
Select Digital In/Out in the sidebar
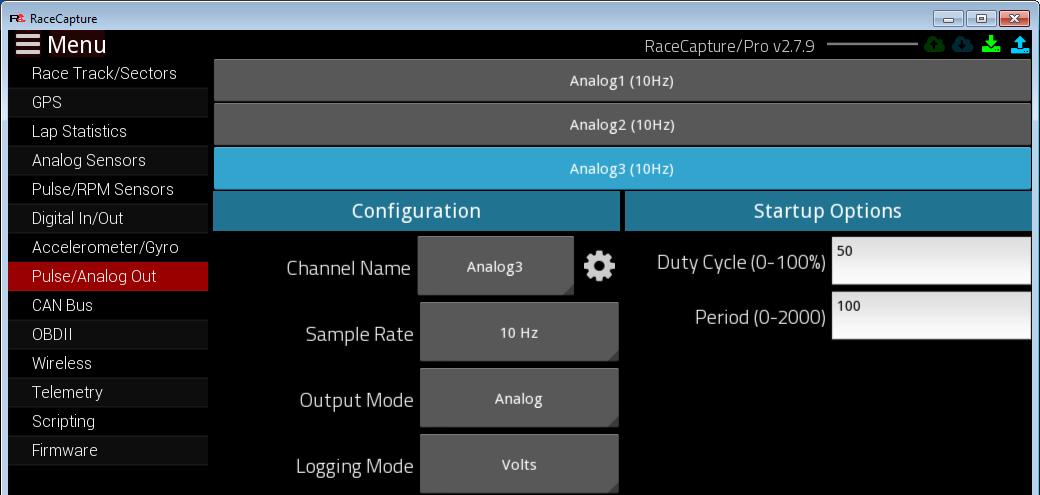point(108,218)
